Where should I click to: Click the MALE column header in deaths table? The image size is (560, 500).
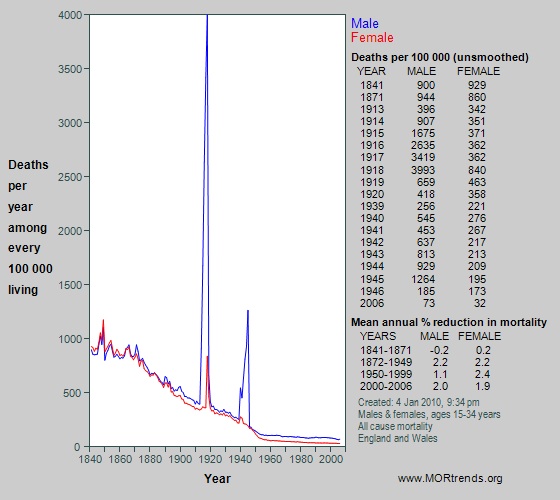[x=421, y=71]
